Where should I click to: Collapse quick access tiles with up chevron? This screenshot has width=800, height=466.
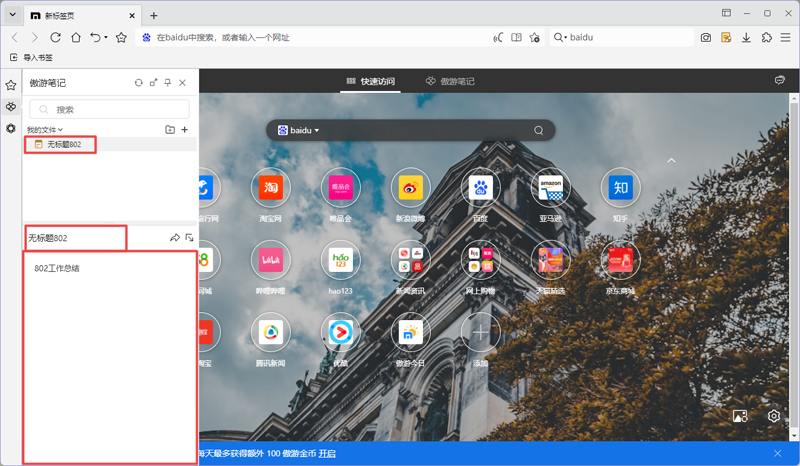[672, 160]
